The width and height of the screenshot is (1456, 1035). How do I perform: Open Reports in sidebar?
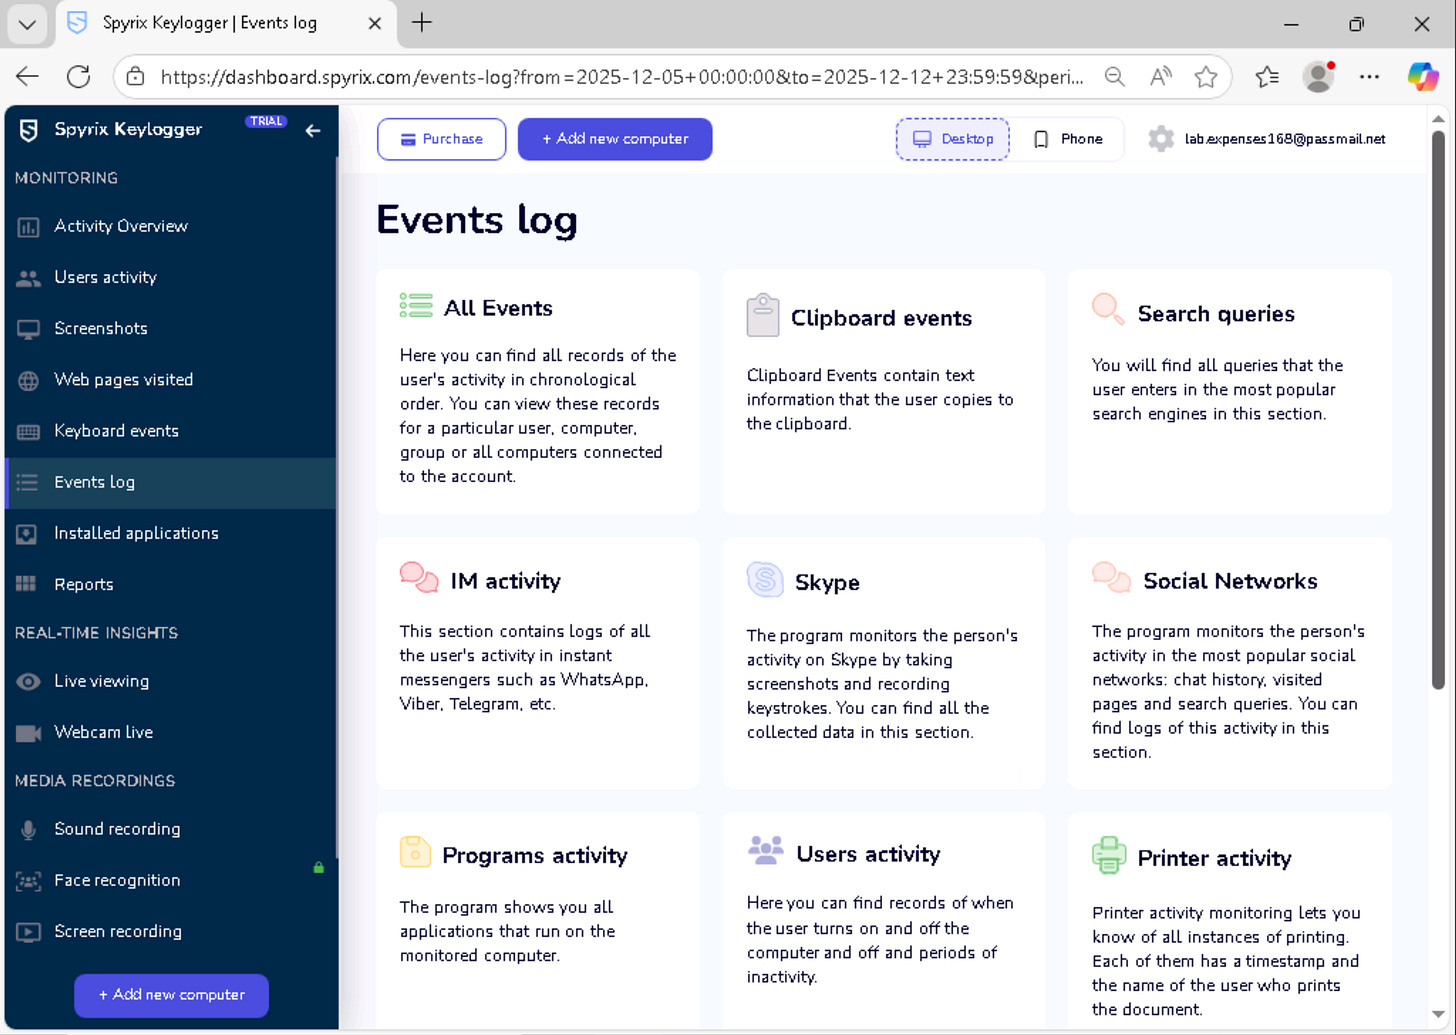(84, 585)
